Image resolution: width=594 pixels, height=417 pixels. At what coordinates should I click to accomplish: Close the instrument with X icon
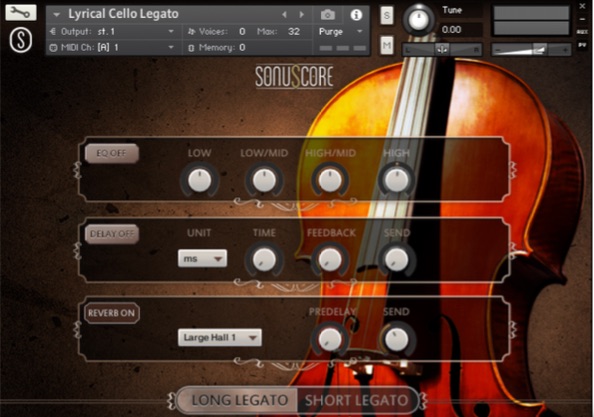(x=582, y=6)
